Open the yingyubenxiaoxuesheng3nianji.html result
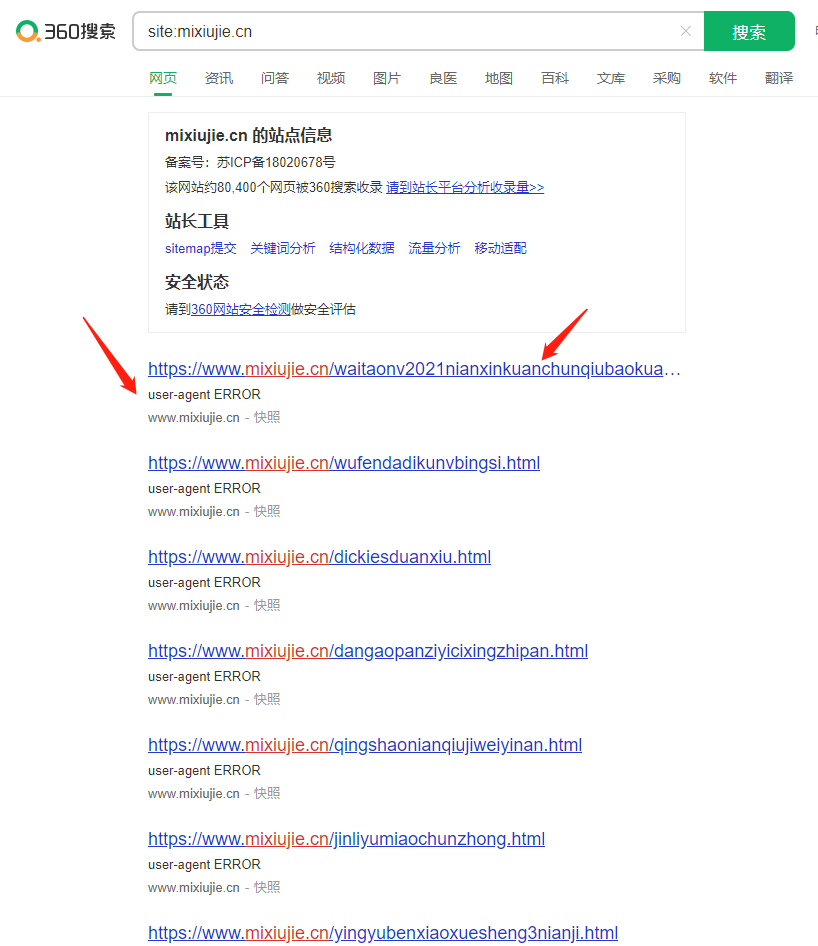Viewport: 818px width, 946px height. (383, 933)
